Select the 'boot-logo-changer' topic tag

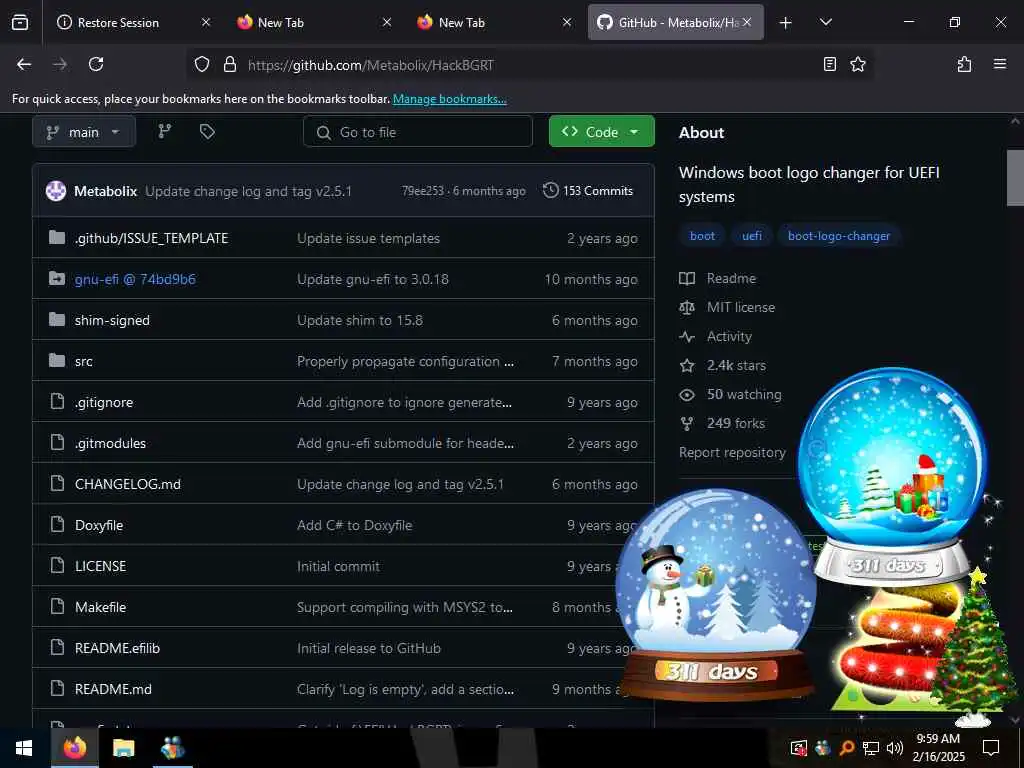tap(839, 236)
